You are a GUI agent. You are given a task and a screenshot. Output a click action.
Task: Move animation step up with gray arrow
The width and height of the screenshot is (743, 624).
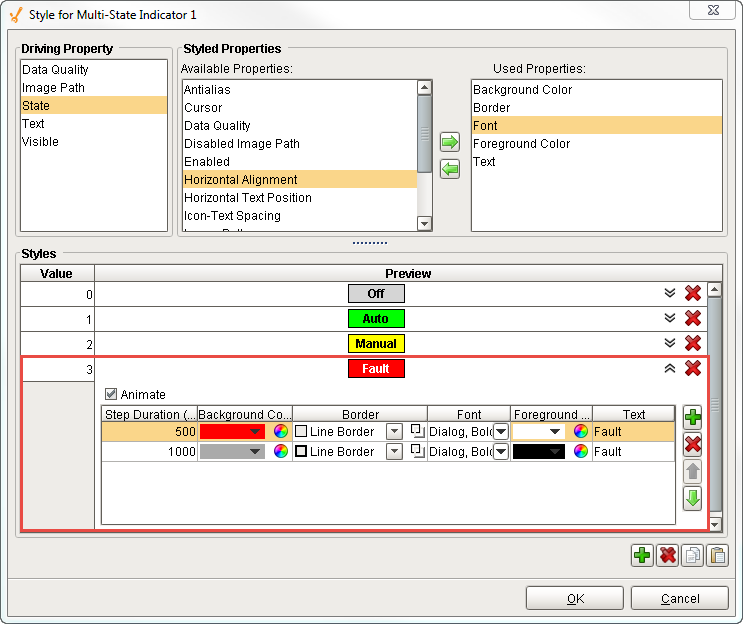tap(692, 471)
